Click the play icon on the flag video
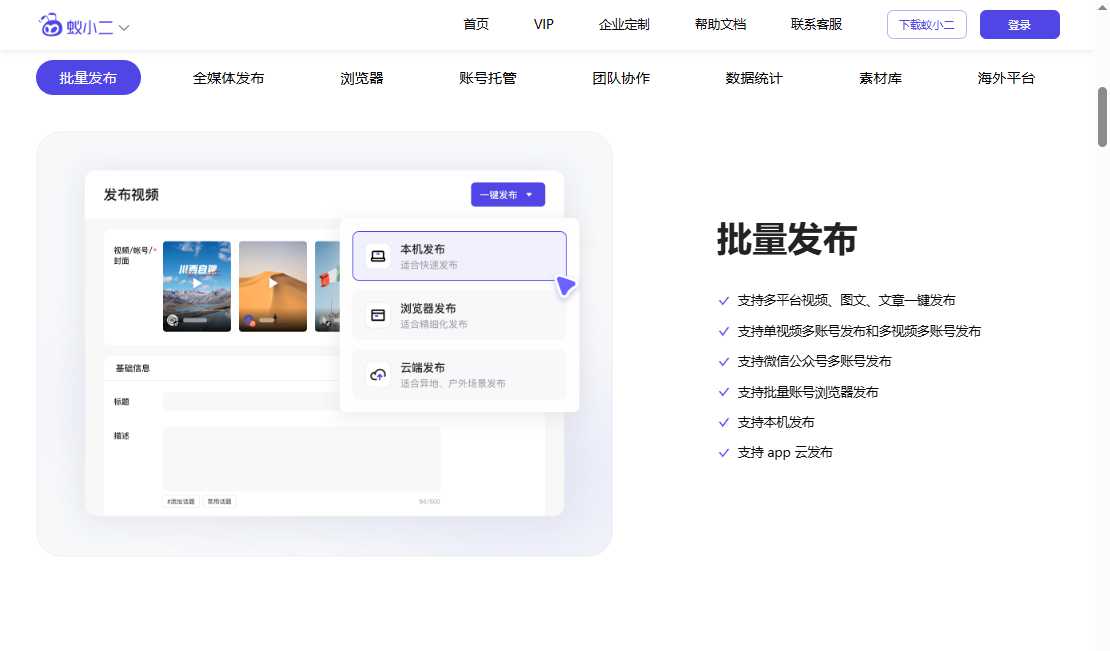Screen dimensions: 1110x651 point(330,285)
